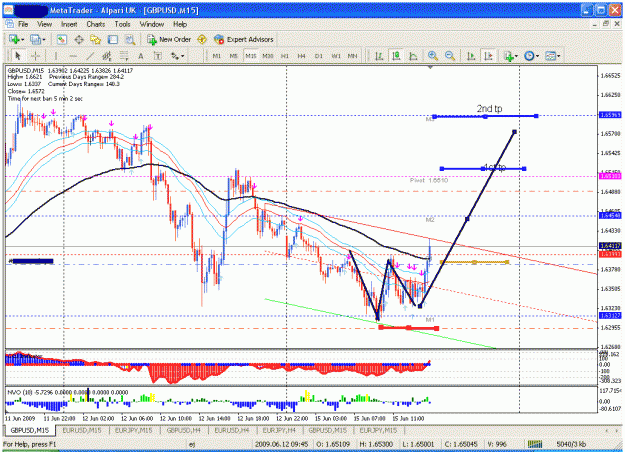
Task: Switch chart to D1 timeframe
Action: coord(318,56)
